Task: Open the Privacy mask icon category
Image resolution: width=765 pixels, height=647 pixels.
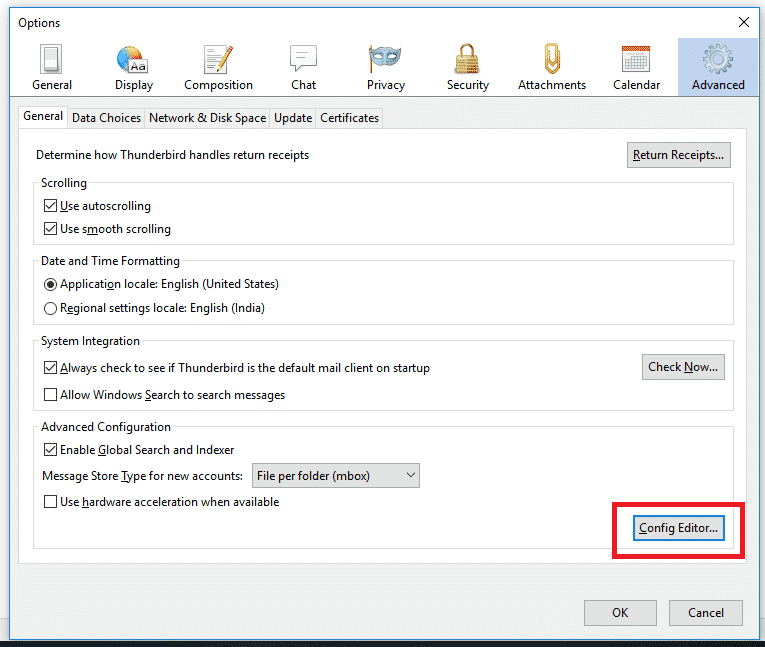Action: point(385,67)
